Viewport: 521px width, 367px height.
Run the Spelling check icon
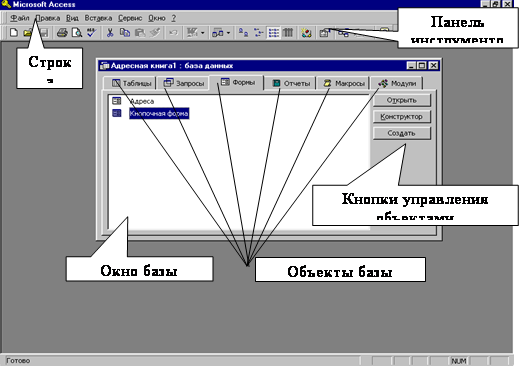coord(91,33)
